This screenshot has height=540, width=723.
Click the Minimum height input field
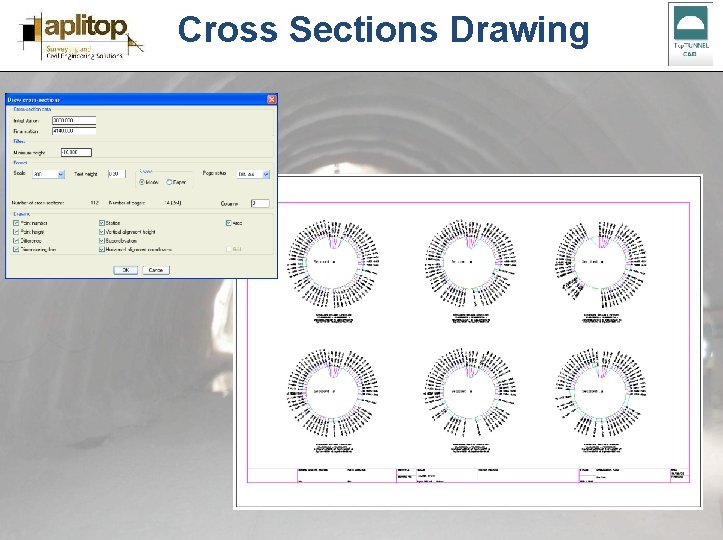tap(76, 152)
